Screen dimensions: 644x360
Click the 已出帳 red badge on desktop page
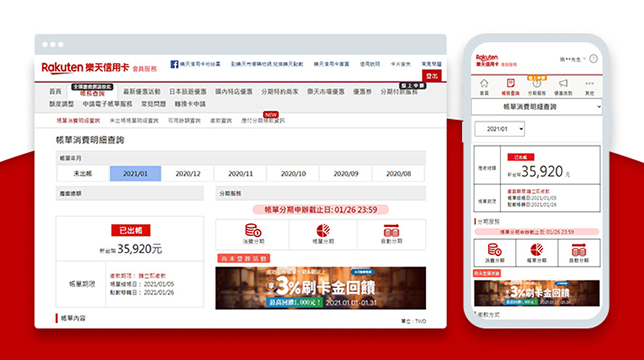coord(131,230)
